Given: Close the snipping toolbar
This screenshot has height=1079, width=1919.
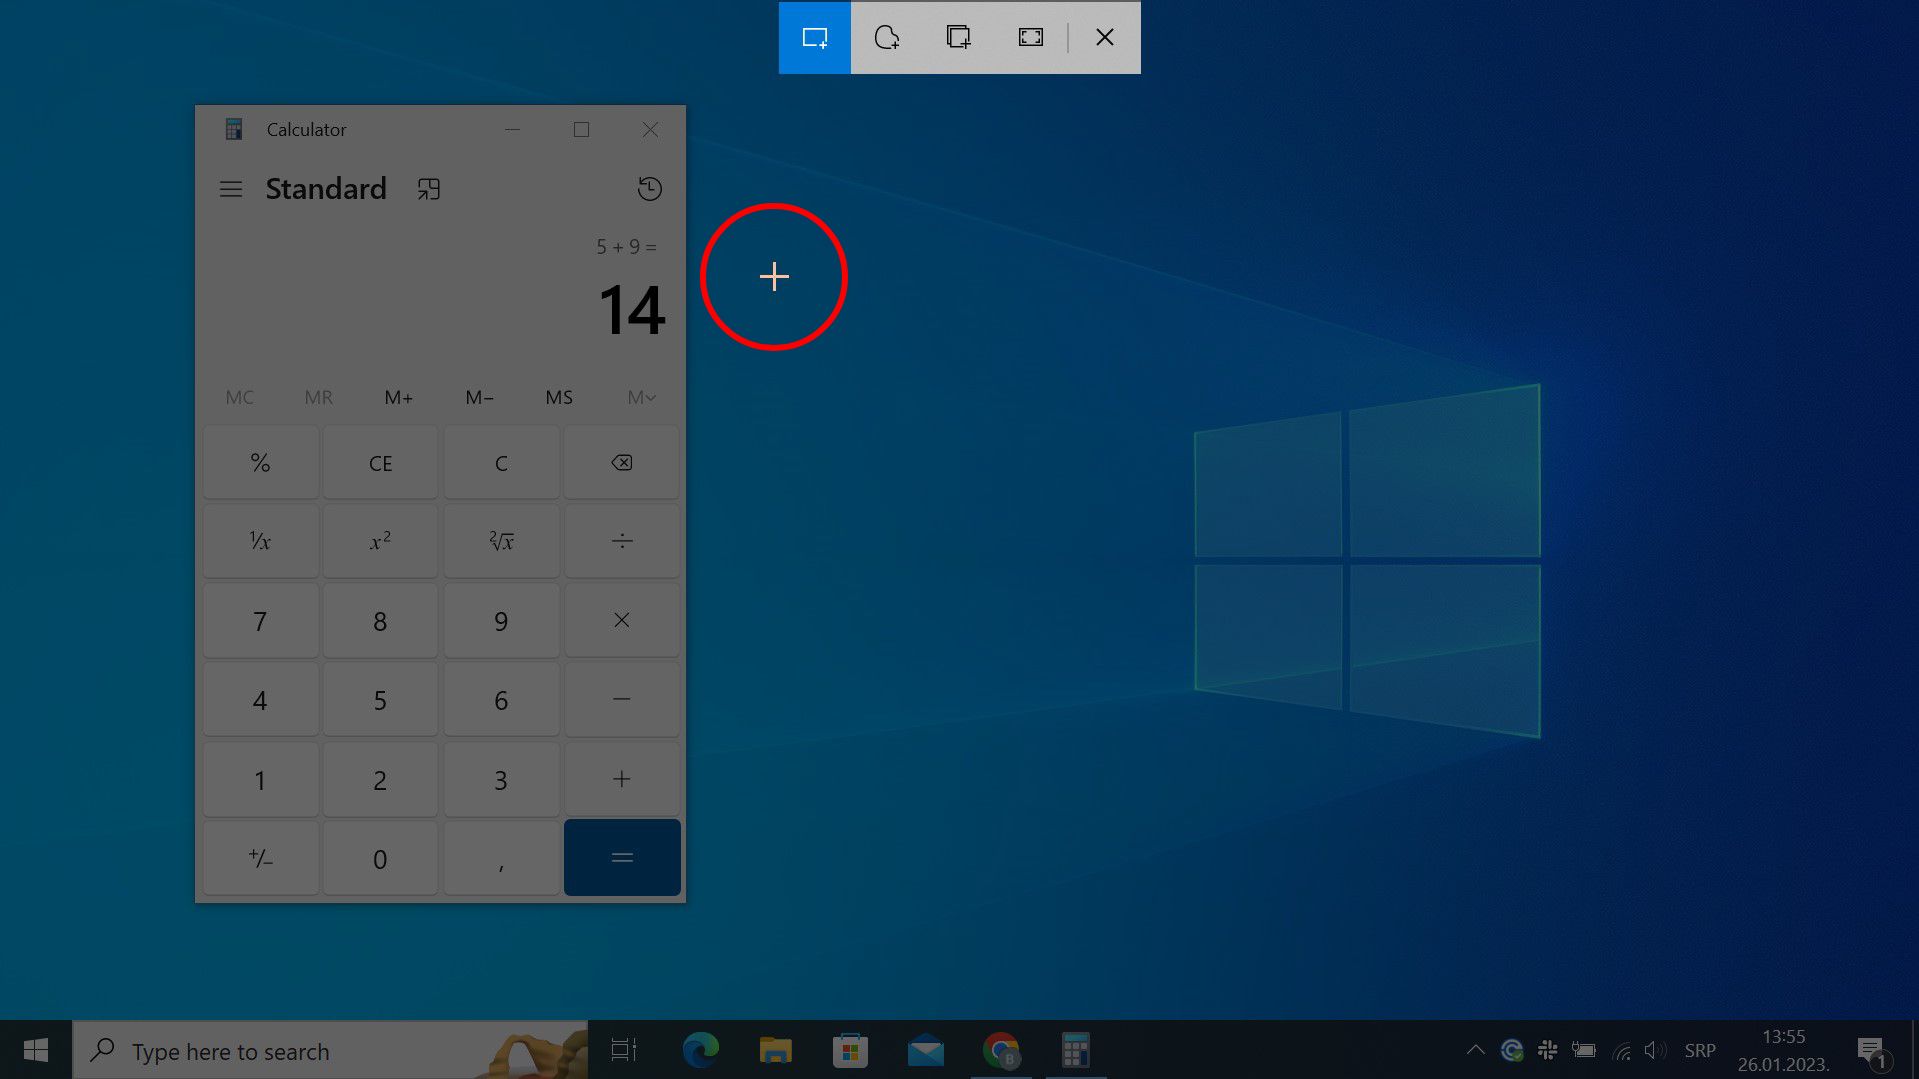Looking at the screenshot, I should click(x=1105, y=38).
